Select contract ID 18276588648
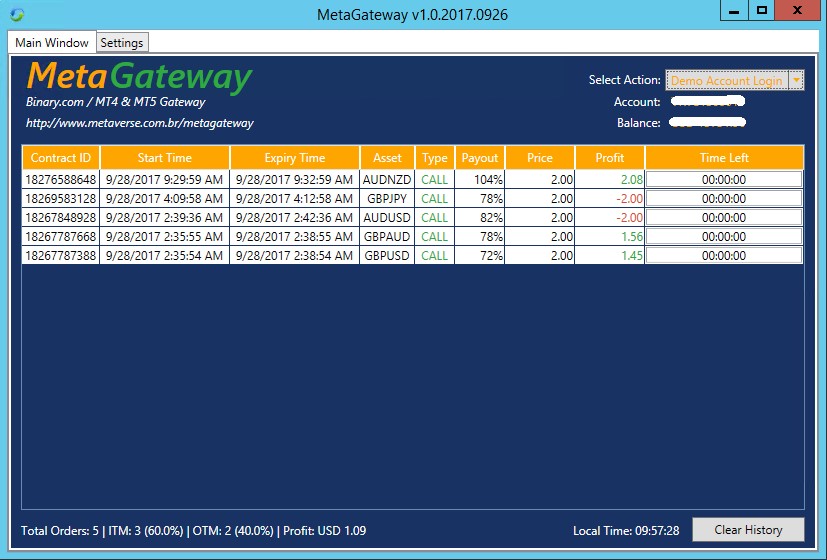This screenshot has height=560, width=827. [61, 180]
